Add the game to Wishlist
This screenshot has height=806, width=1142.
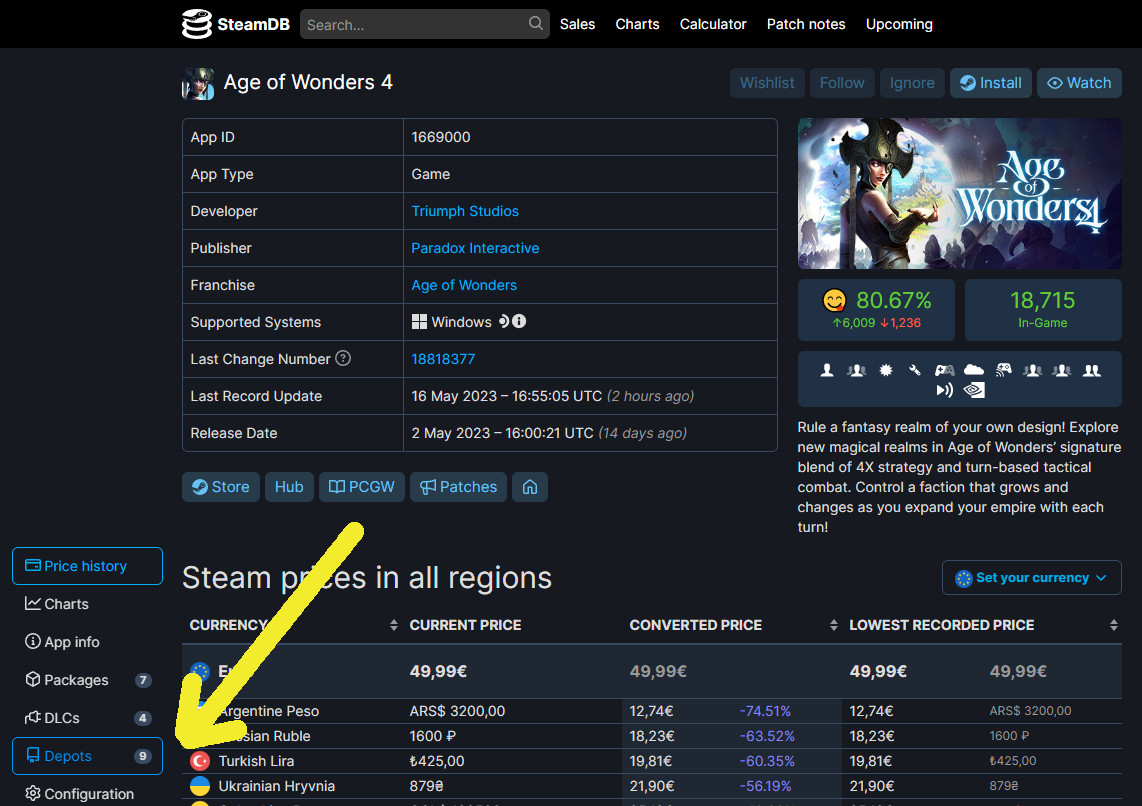coord(767,83)
